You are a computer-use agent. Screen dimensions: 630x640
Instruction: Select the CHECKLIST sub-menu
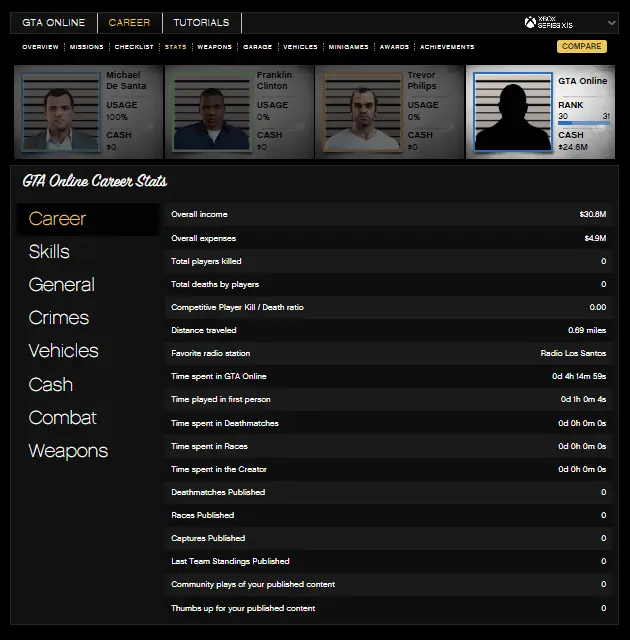134,47
